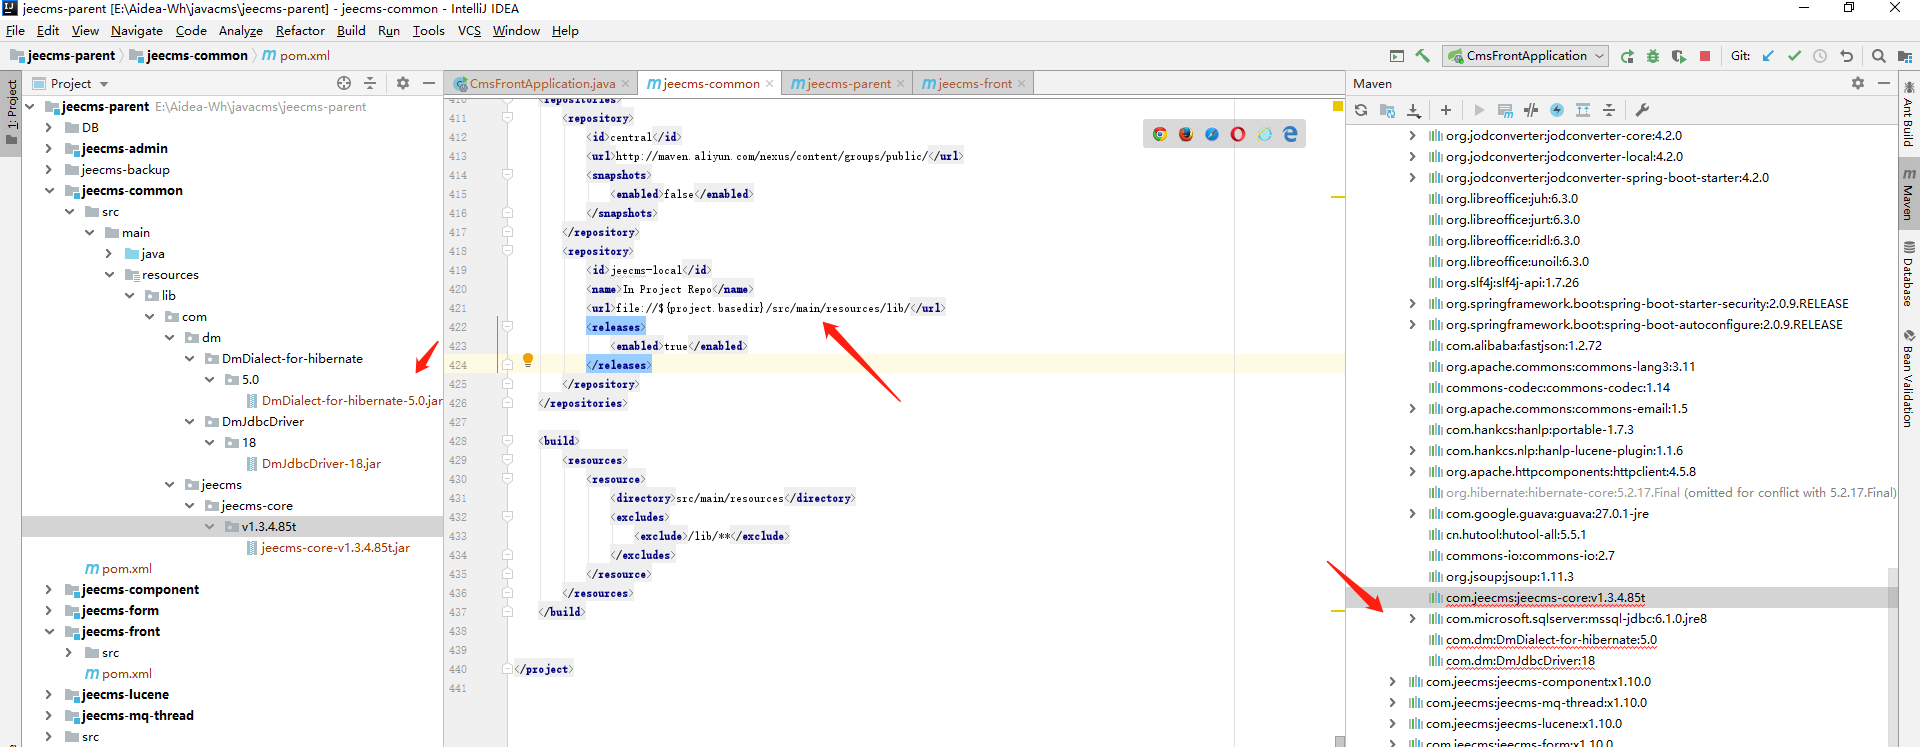Screen dimensions: 1920x747
Task: Expand the jeecms-admin module folder
Action: coord(48,149)
